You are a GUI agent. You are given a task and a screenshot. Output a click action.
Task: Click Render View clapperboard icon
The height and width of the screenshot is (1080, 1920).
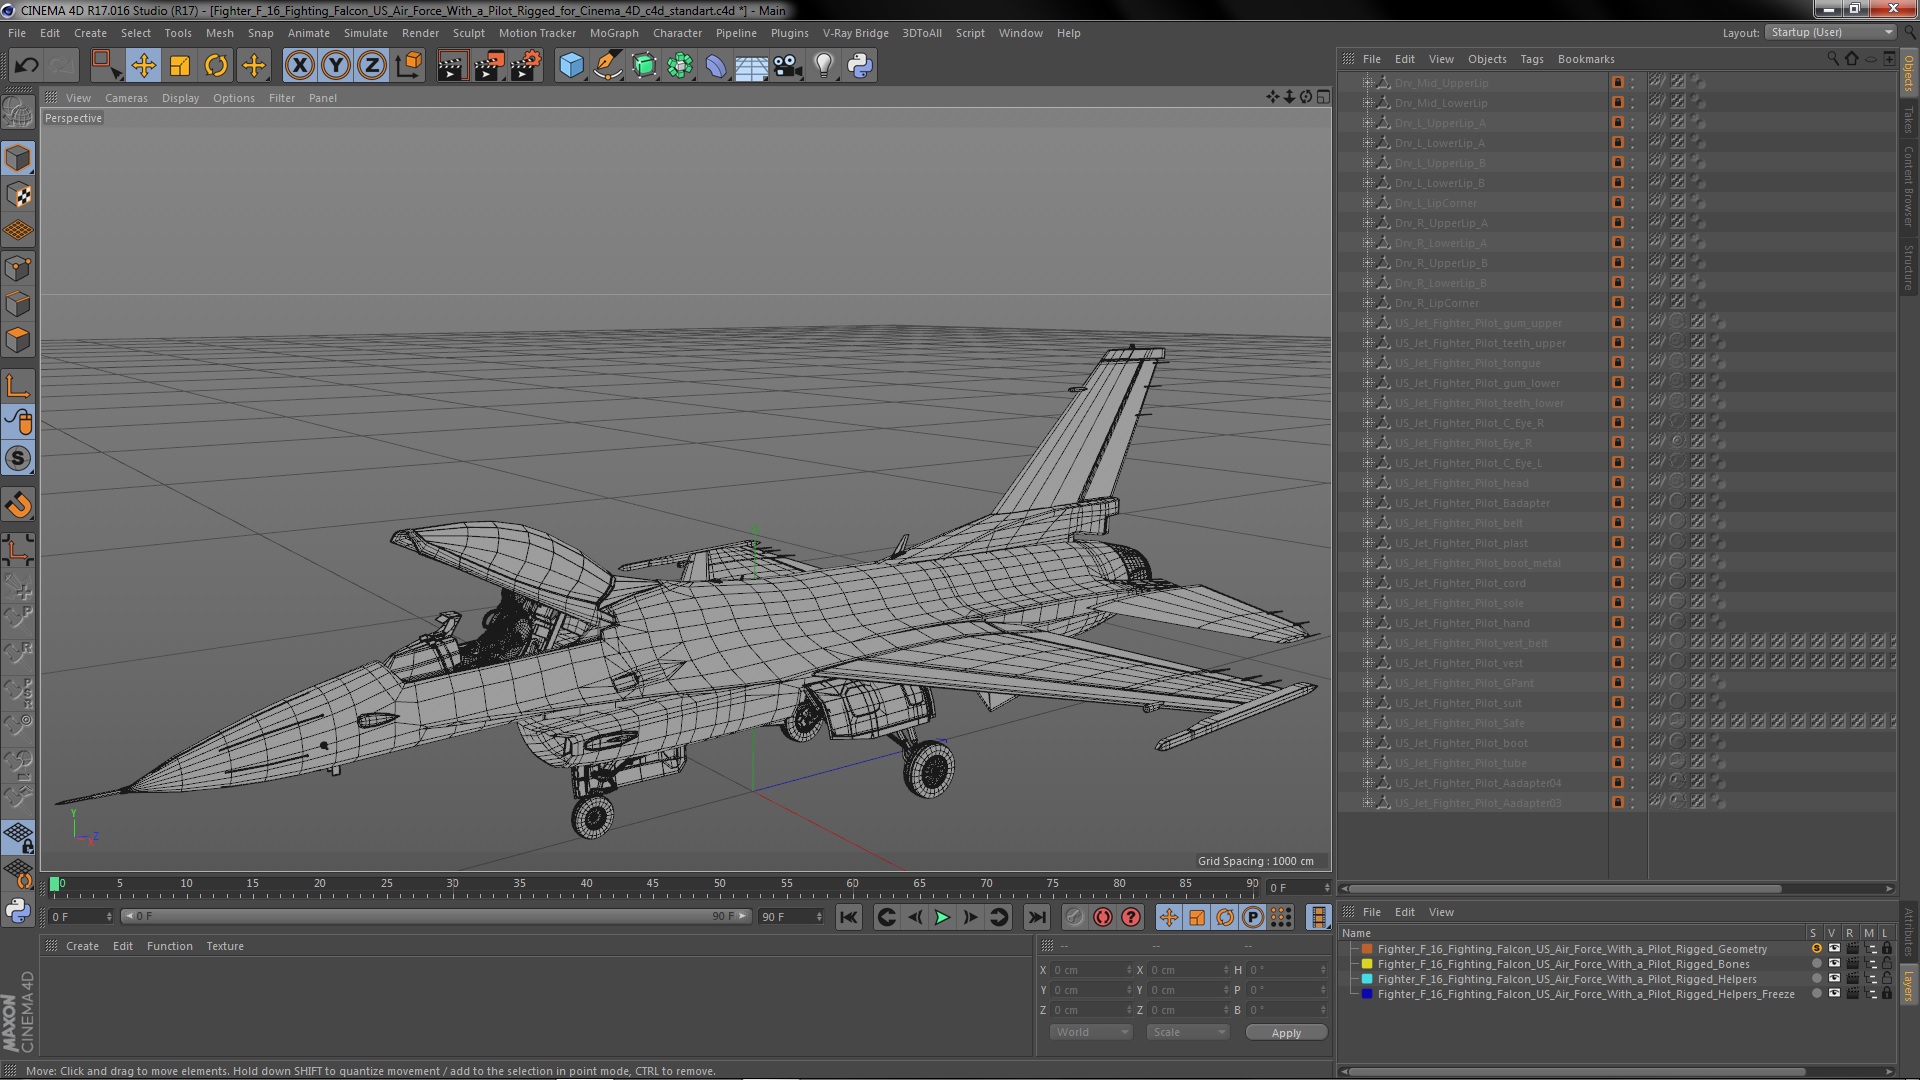452,66
